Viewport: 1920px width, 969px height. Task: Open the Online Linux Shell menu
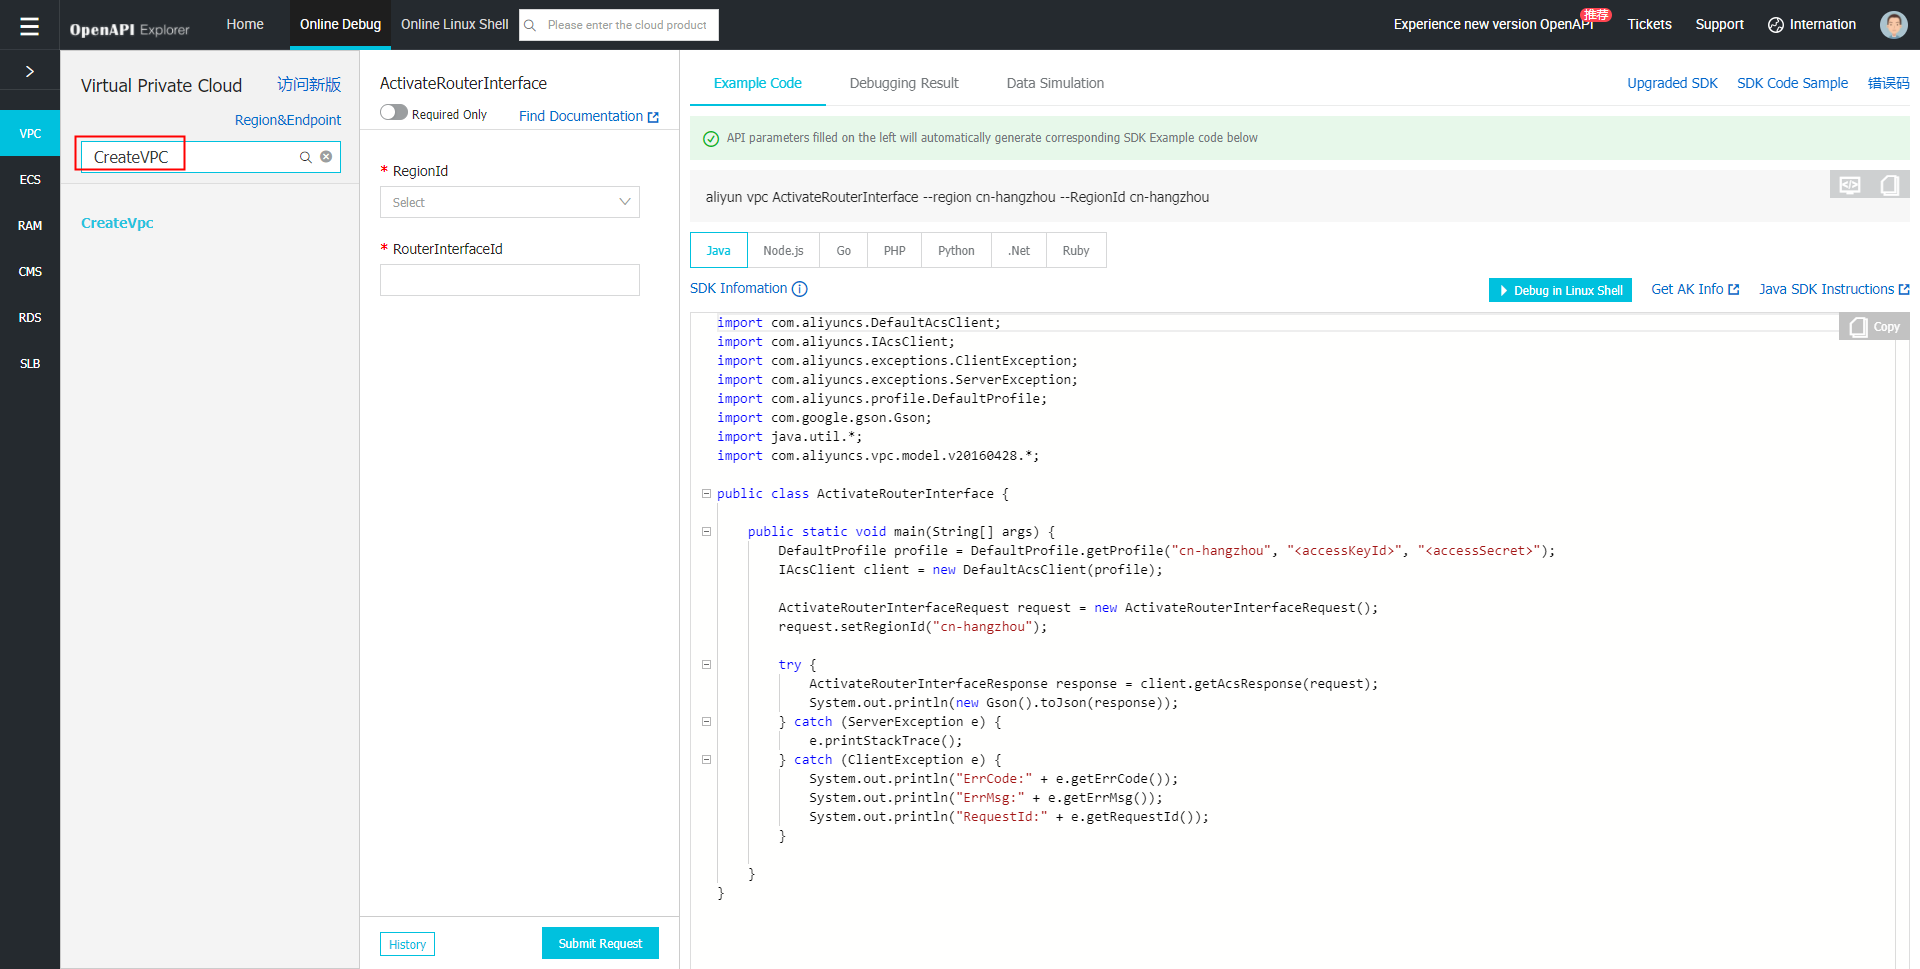pyautogui.click(x=454, y=24)
